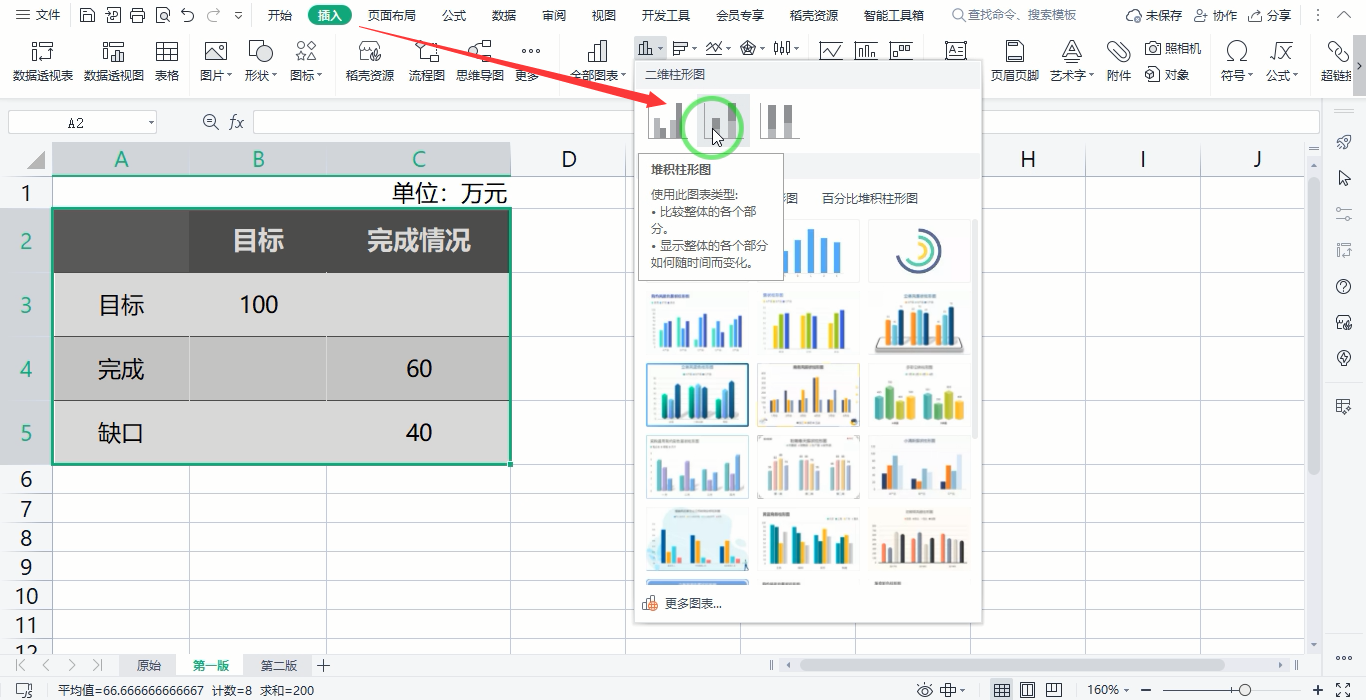Click the Text Box icon in ribbon
Image resolution: width=1366 pixels, height=700 pixels.
click(x=956, y=51)
